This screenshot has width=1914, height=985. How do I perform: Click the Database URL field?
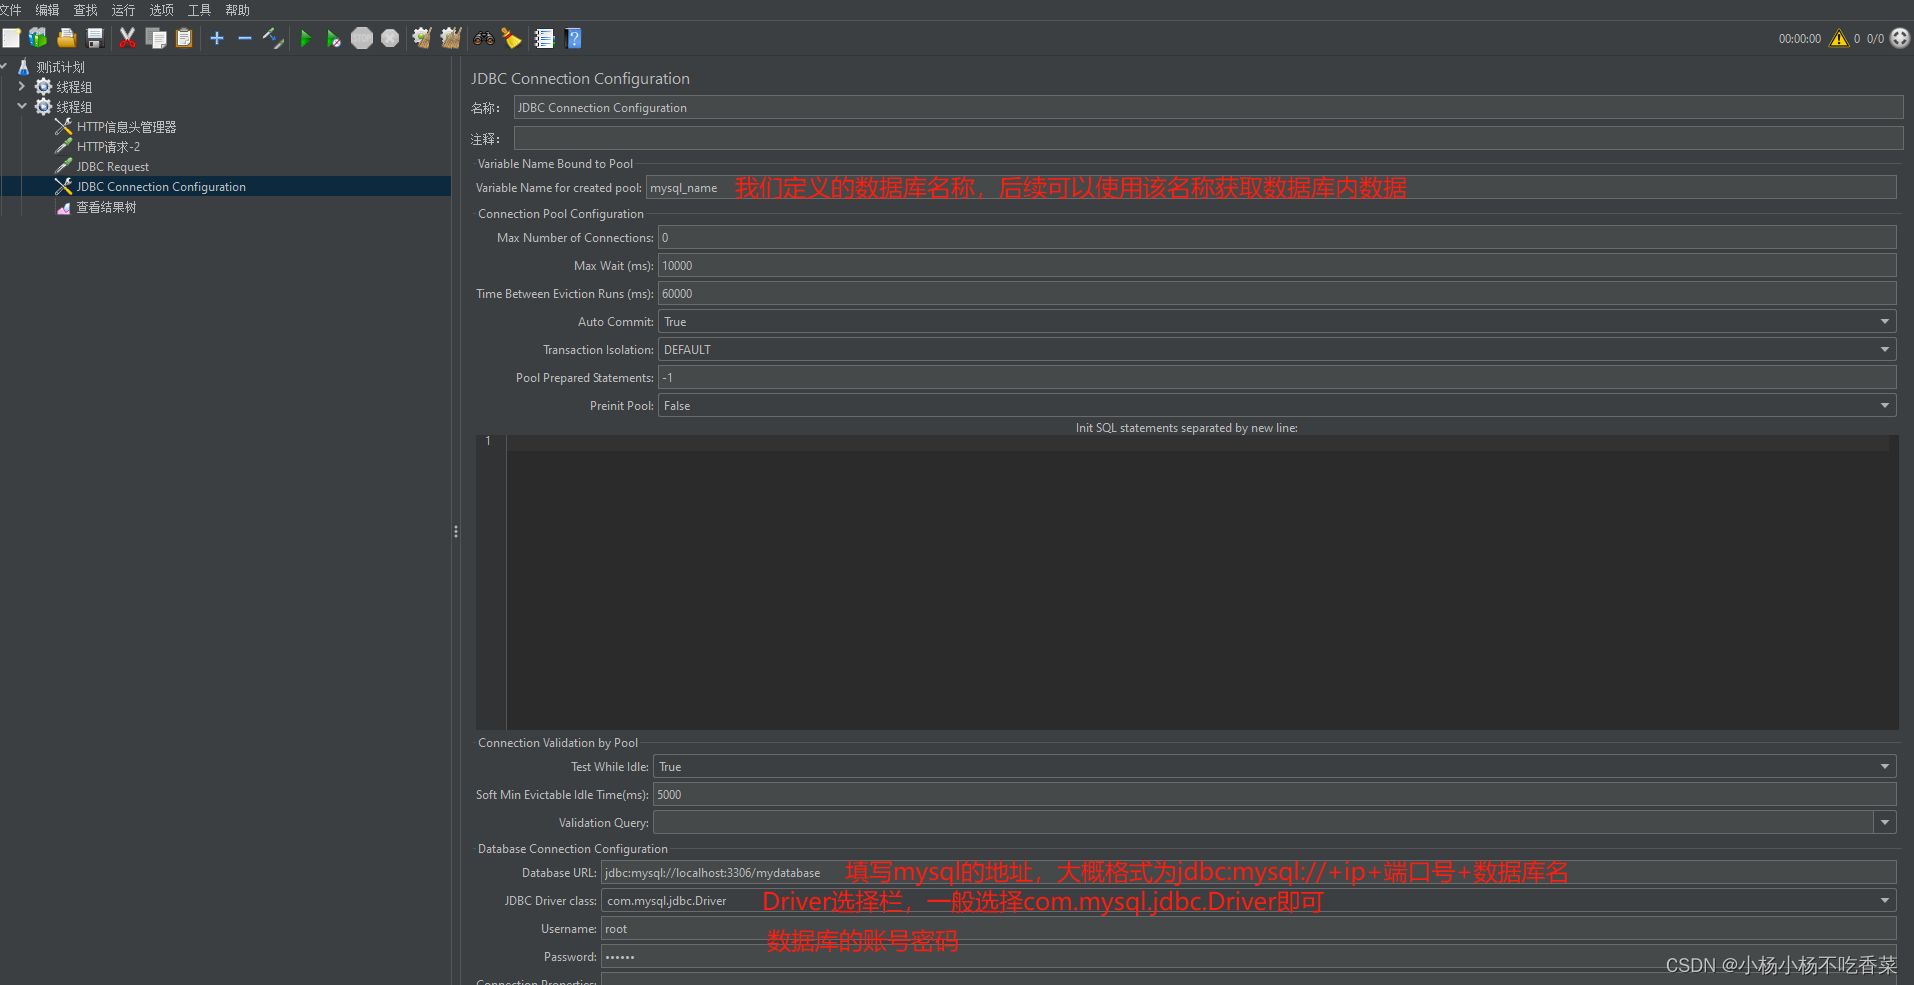click(1249, 872)
